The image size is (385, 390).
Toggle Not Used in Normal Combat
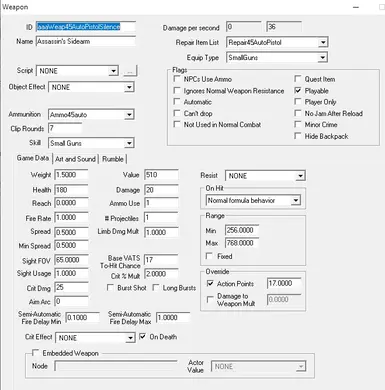click(177, 124)
